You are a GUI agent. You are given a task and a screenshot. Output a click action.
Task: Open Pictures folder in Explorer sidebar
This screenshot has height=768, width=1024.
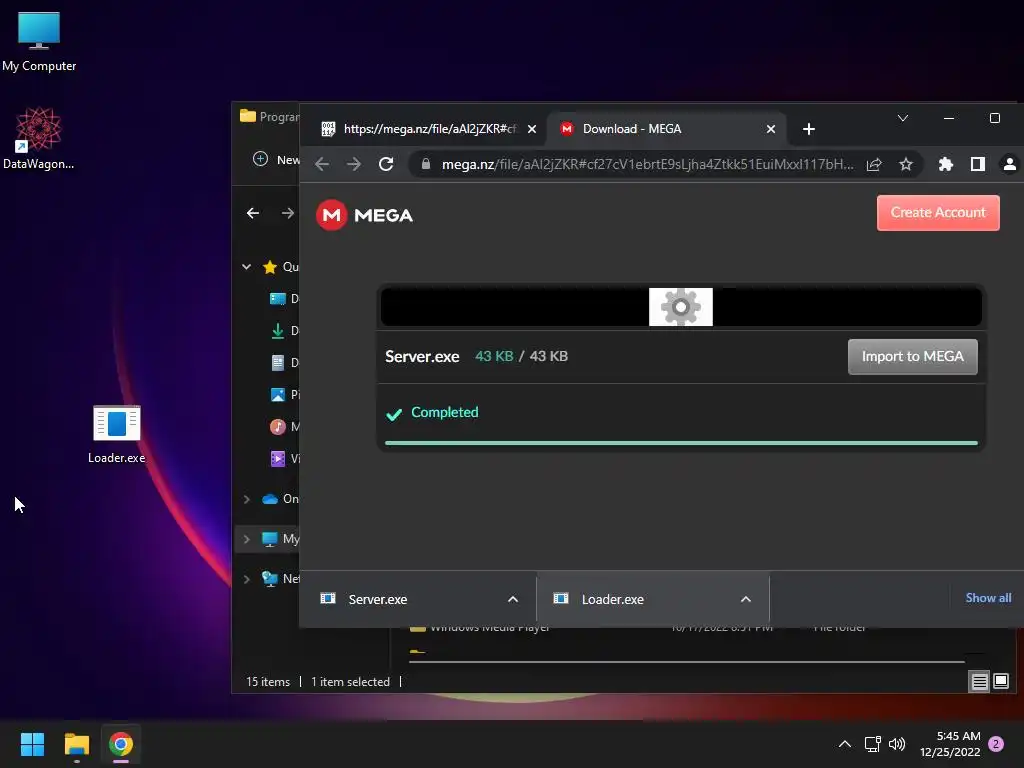[283, 394]
